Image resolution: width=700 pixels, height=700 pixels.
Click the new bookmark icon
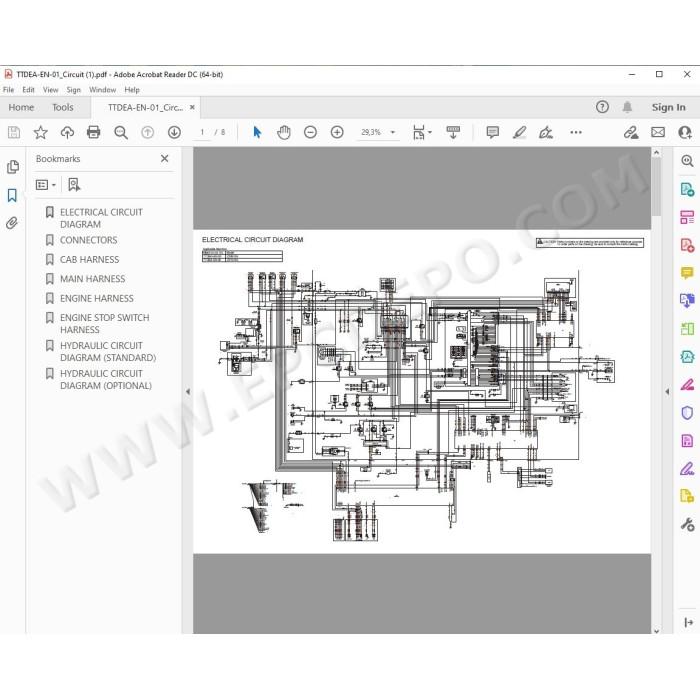pyautogui.click(x=74, y=184)
